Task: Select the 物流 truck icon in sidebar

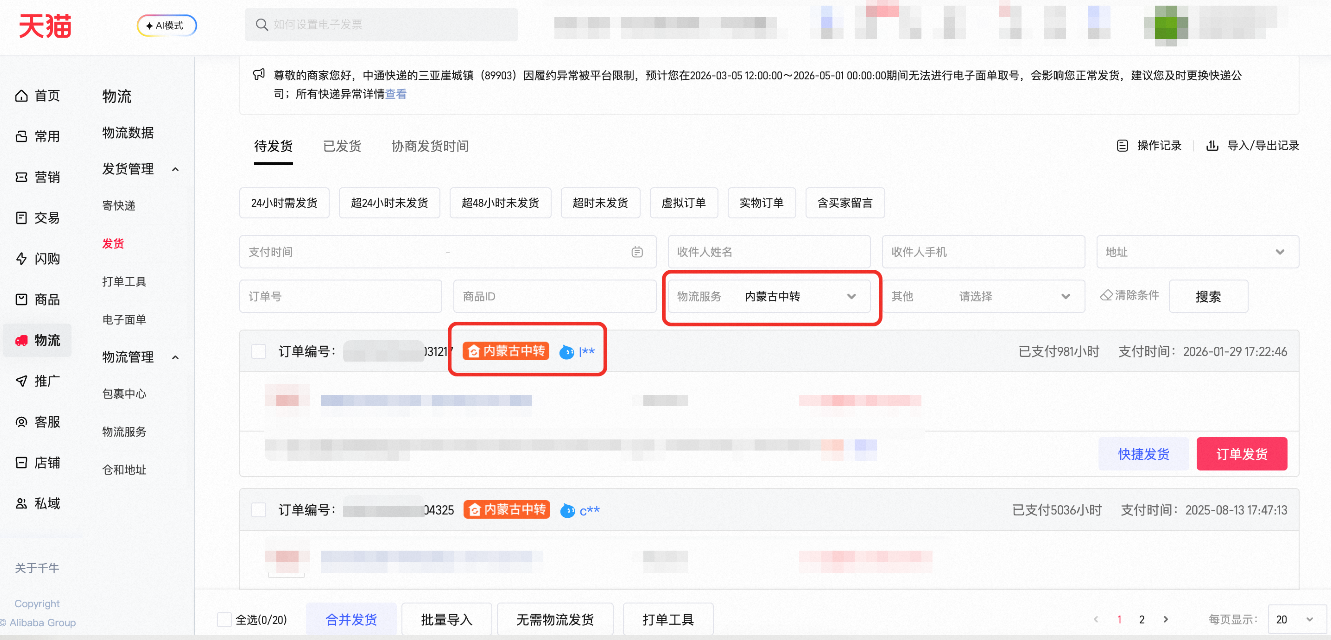Action: (22, 341)
